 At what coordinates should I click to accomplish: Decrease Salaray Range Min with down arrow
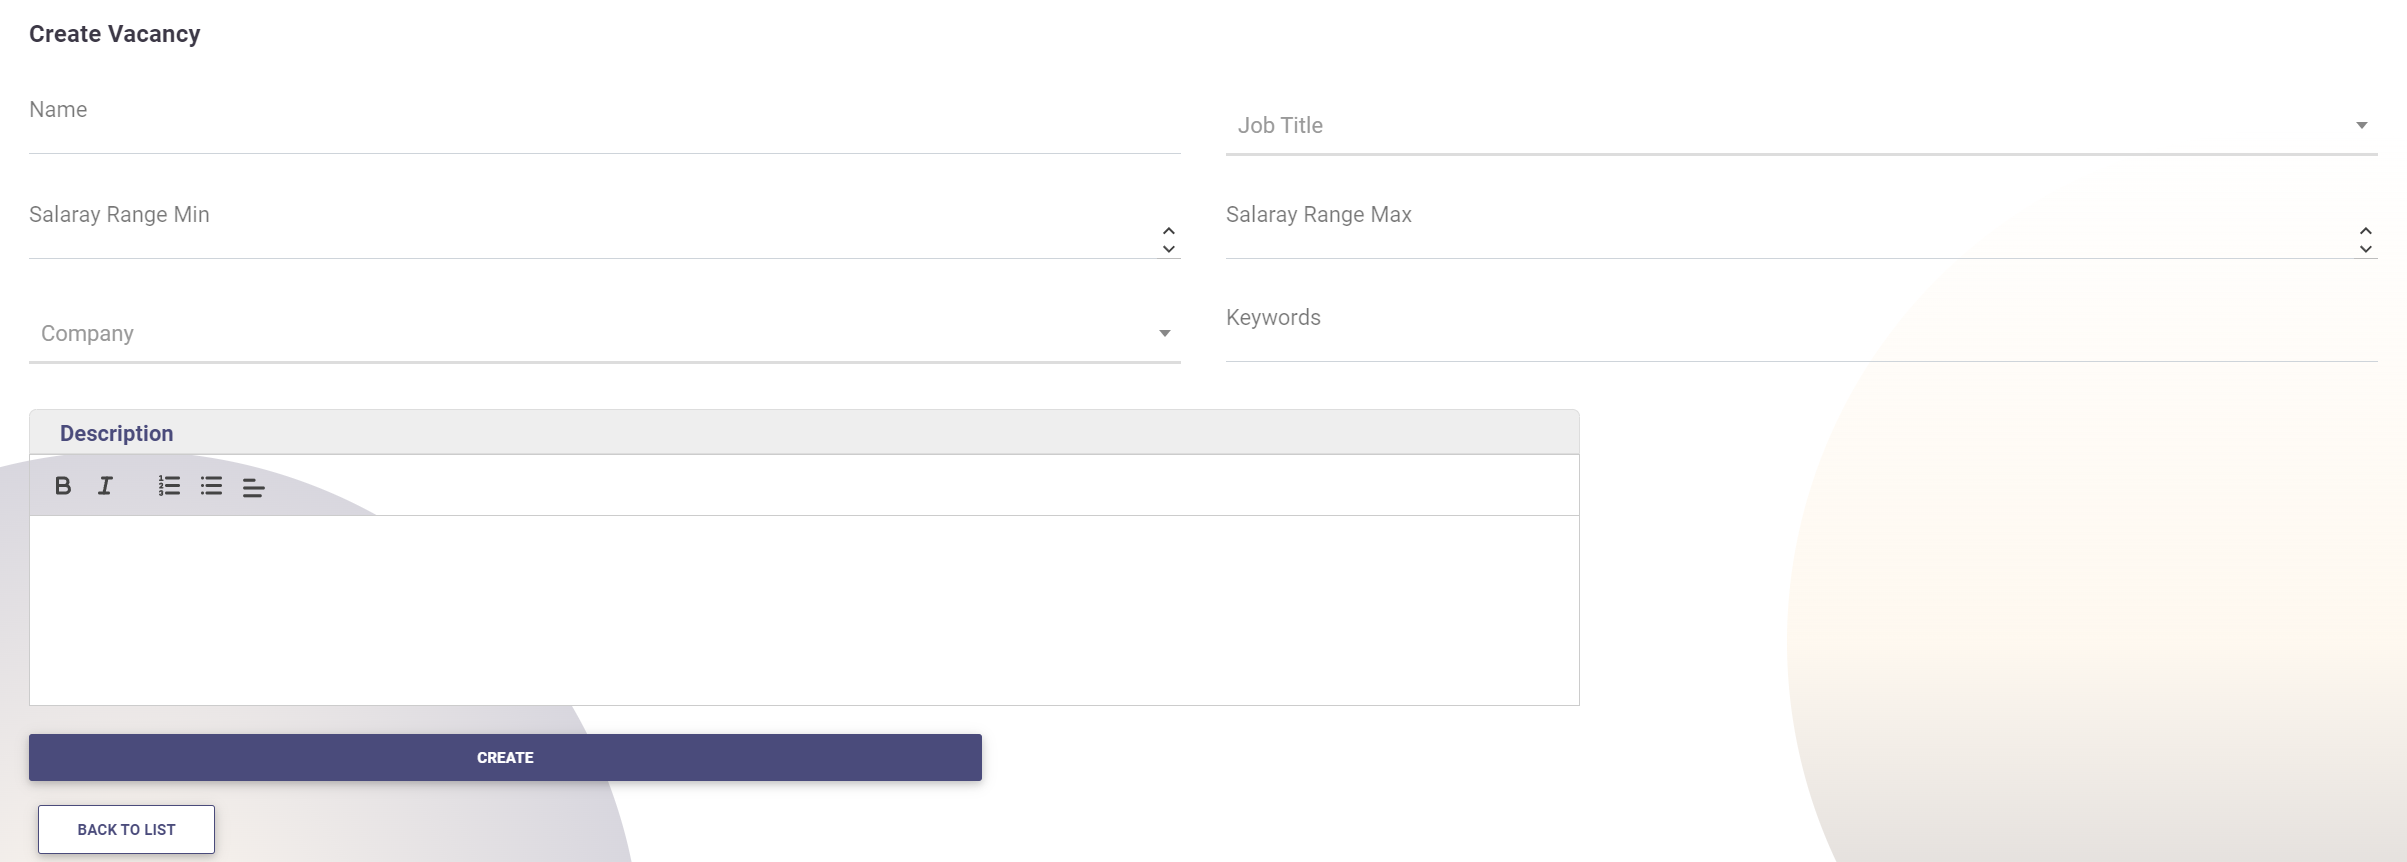tap(1168, 249)
